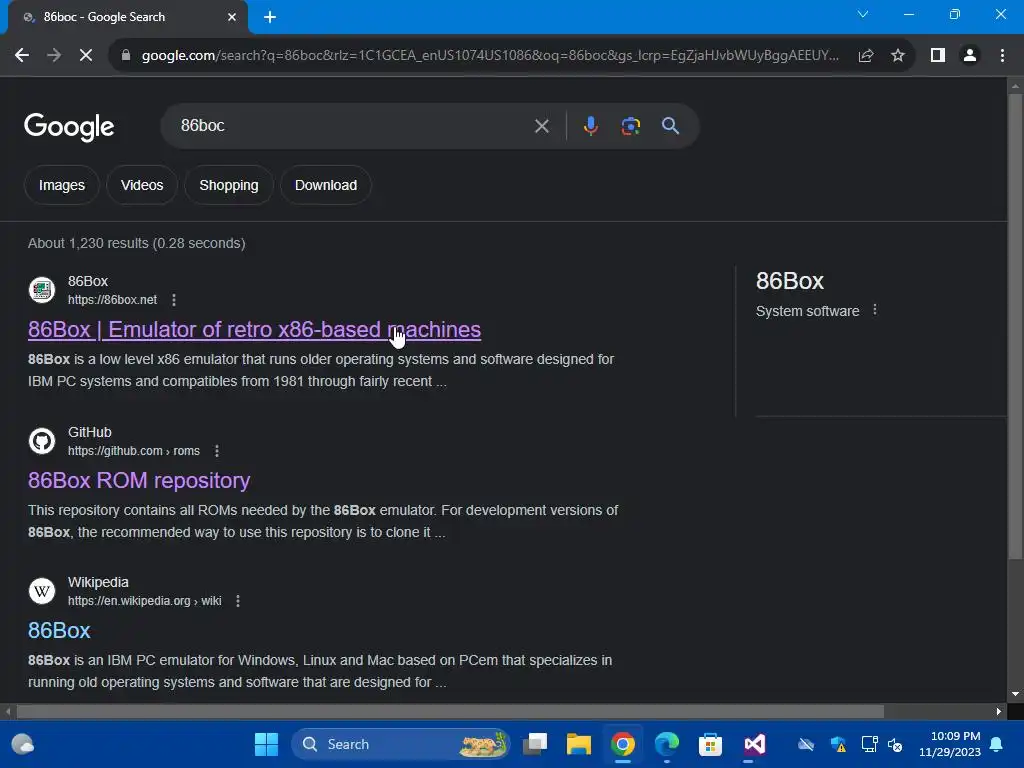Clear the search query text
Image resolution: width=1024 pixels, height=768 pixels.
tap(541, 126)
